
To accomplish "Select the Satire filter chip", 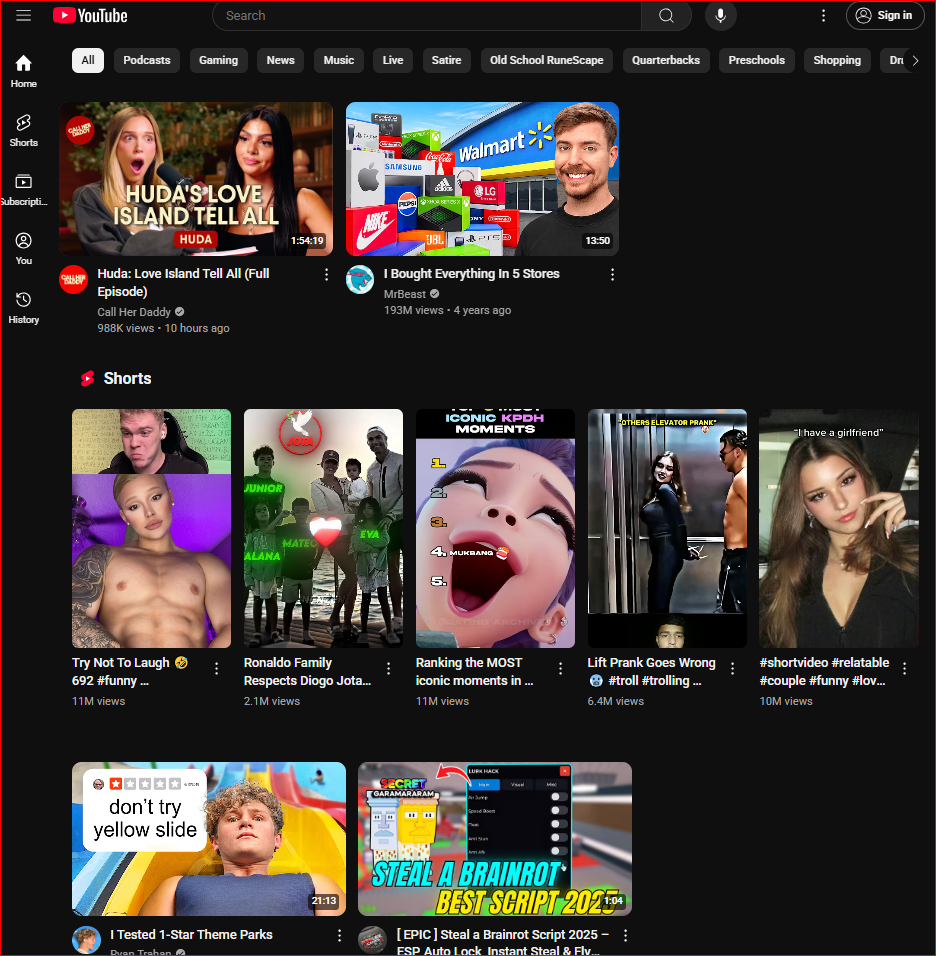I will point(446,60).
